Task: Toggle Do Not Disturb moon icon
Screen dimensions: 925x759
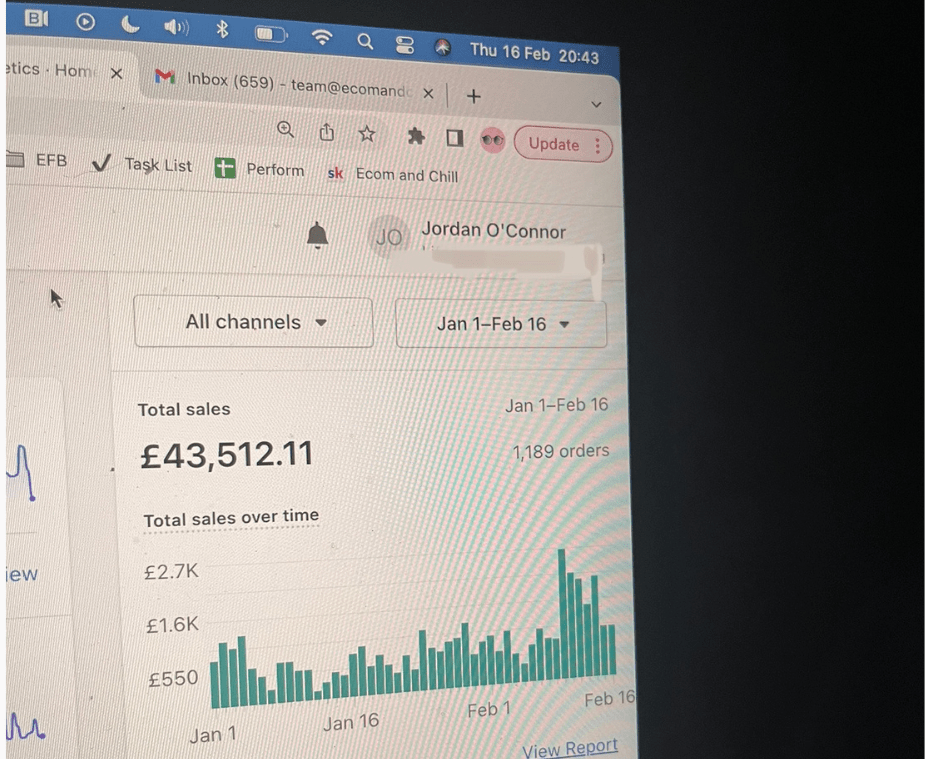Action: (130, 24)
